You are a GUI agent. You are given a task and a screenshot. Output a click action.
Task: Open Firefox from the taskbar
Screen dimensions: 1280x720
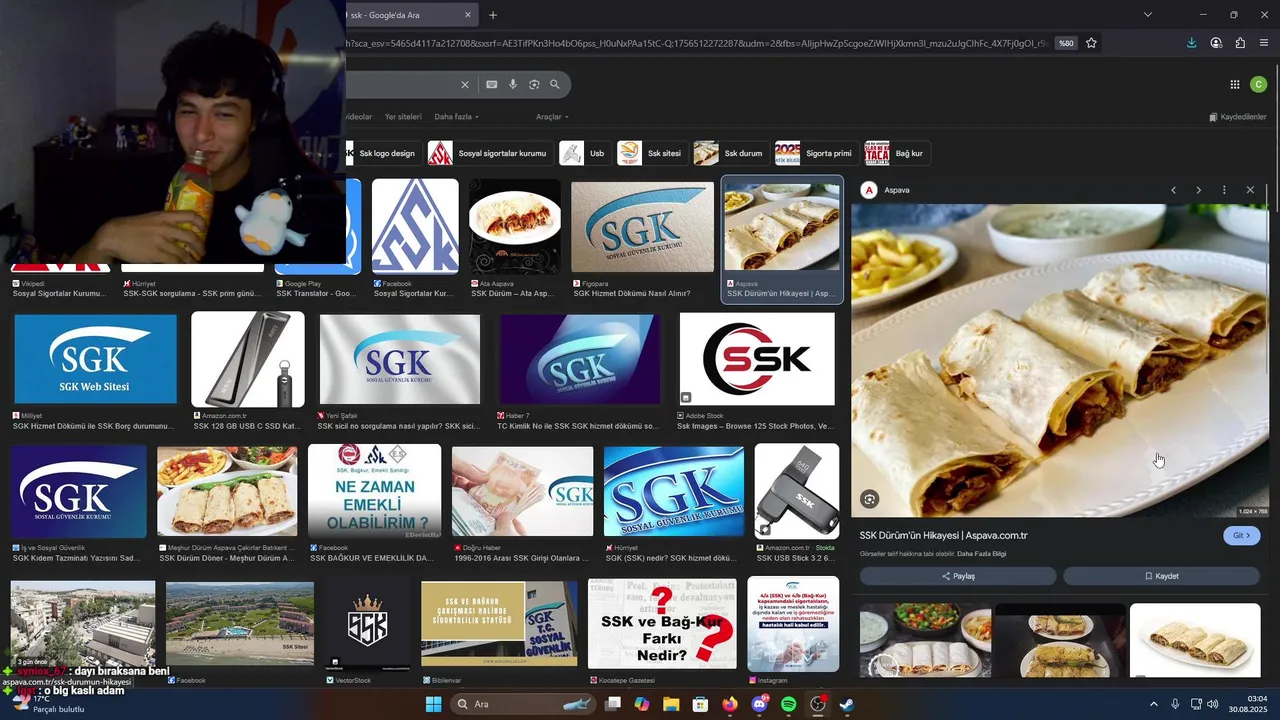coord(730,704)
